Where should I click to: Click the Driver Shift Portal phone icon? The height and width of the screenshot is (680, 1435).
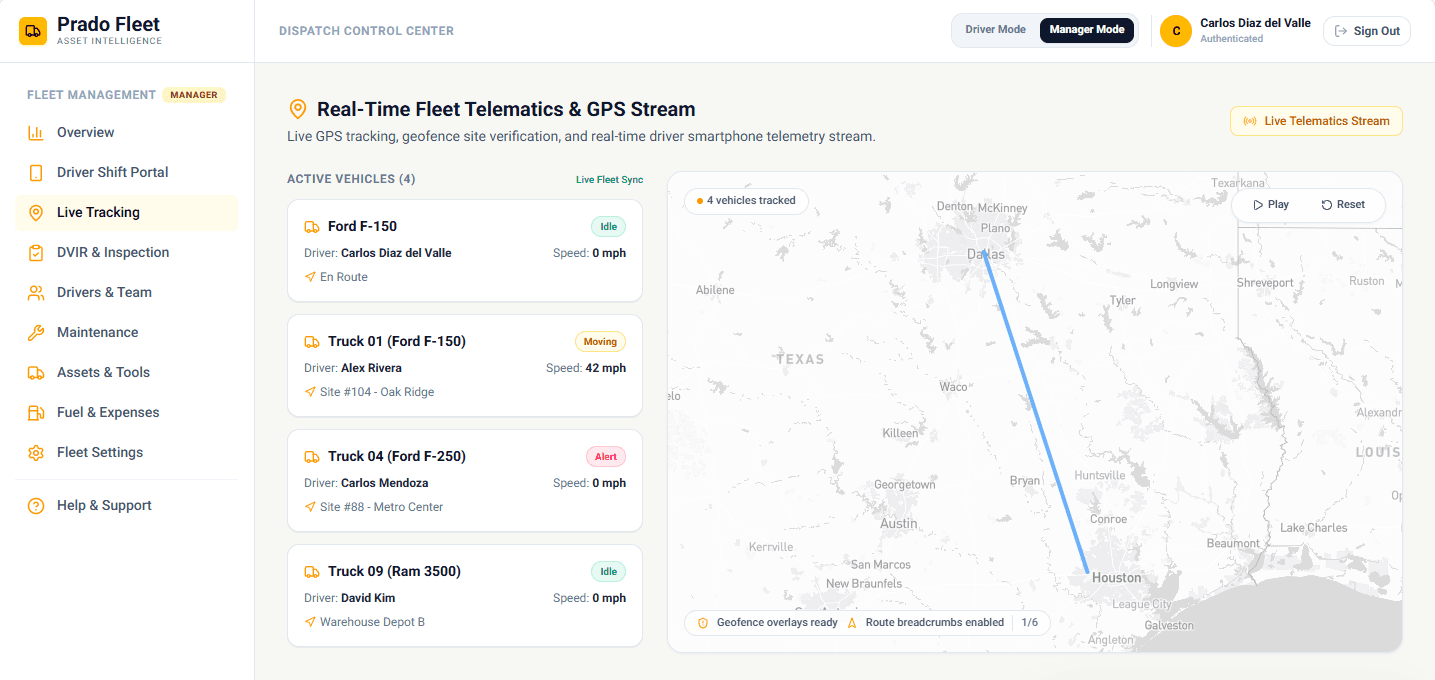(x=36, y=172)
